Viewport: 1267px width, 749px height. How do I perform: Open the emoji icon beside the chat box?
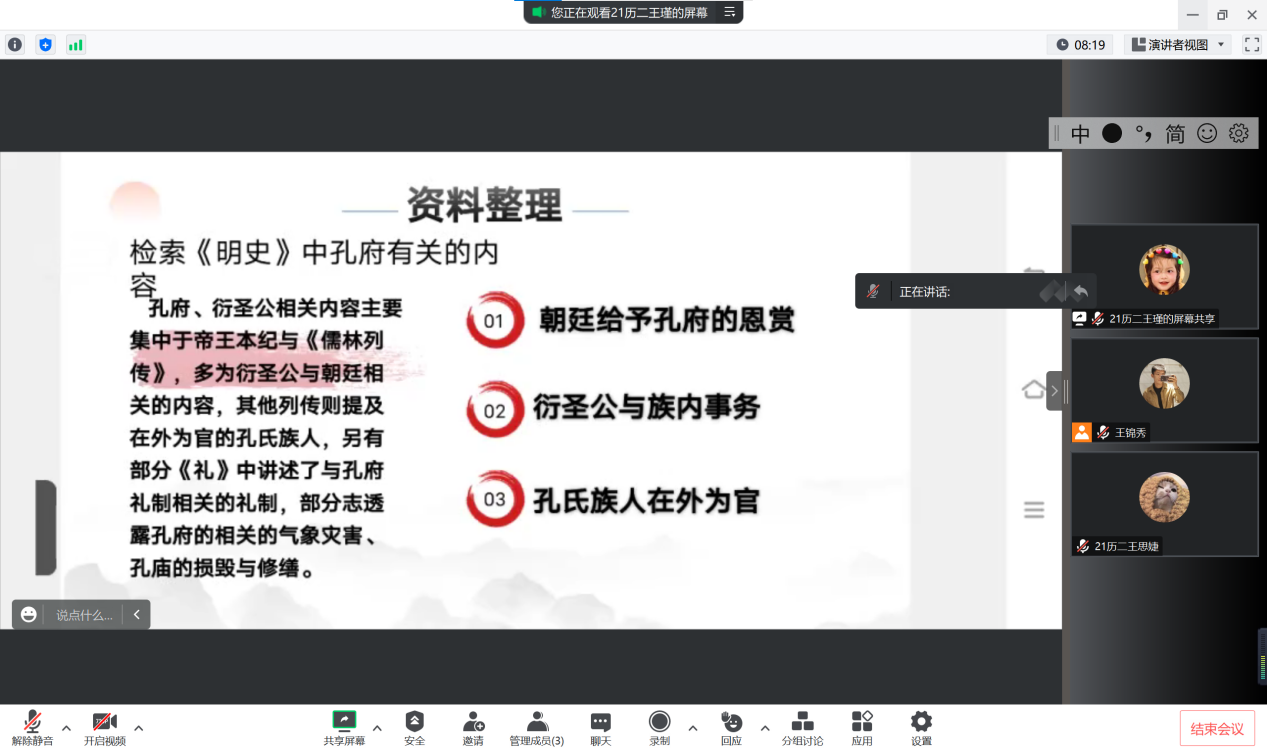pyautogui.click(x=27, y=614)
